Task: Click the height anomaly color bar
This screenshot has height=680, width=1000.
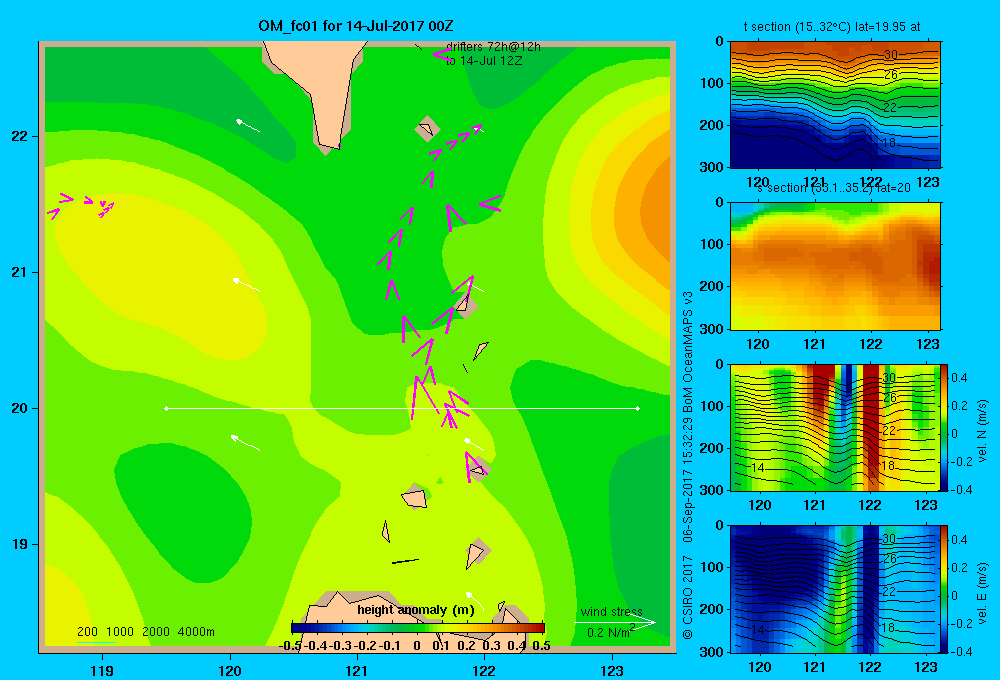Action: click(418, 628)
